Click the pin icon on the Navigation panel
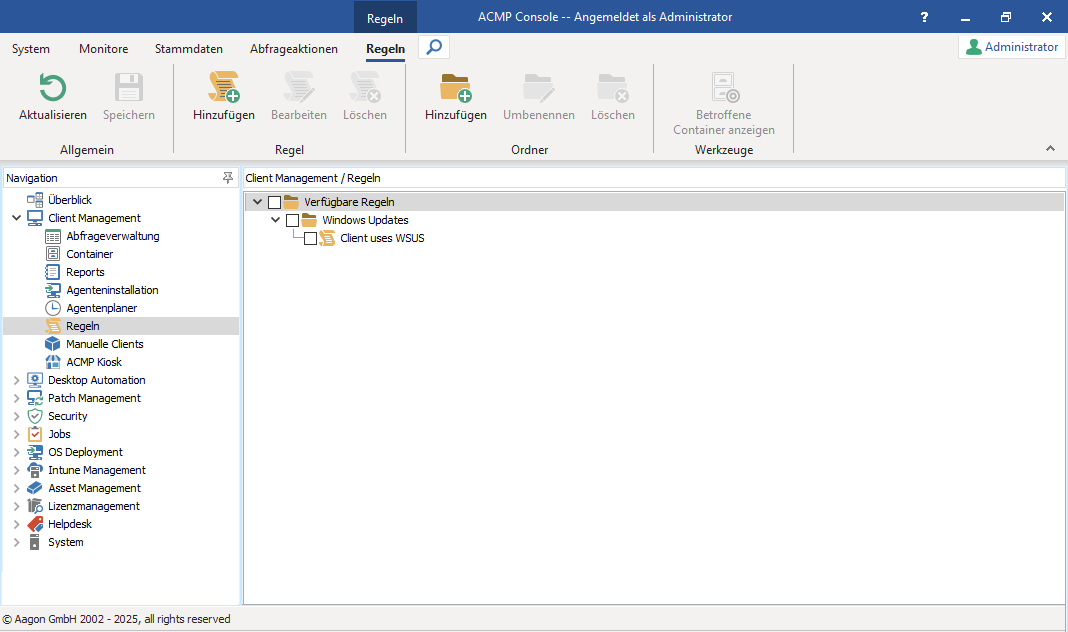 pyautogui.click(x=228, y=178)
